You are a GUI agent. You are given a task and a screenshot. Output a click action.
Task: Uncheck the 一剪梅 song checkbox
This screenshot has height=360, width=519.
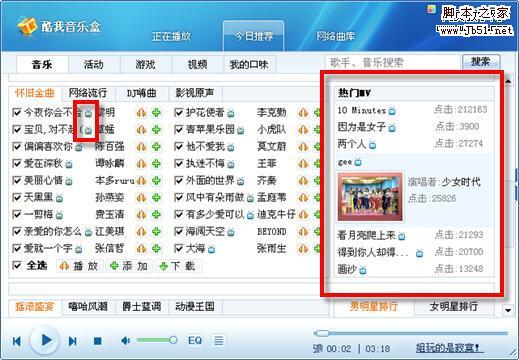point(16,214)
